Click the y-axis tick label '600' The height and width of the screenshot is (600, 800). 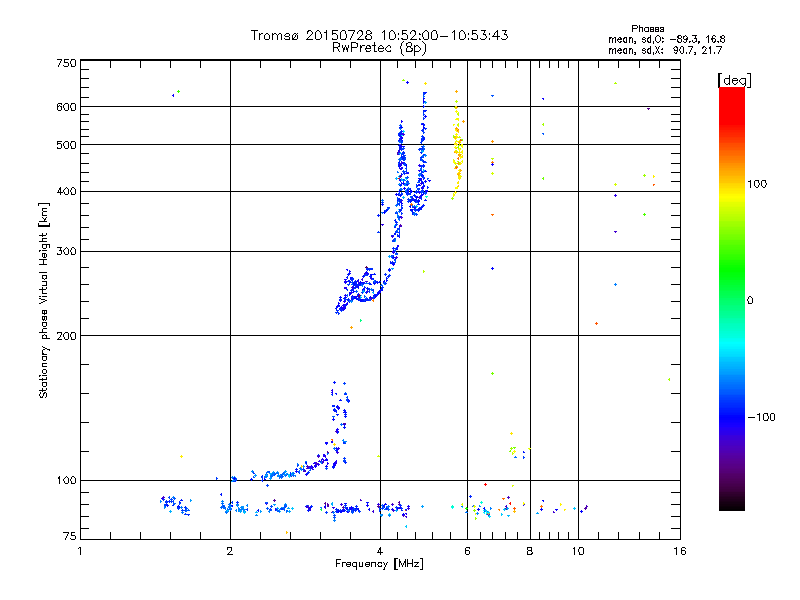point(66,107)
